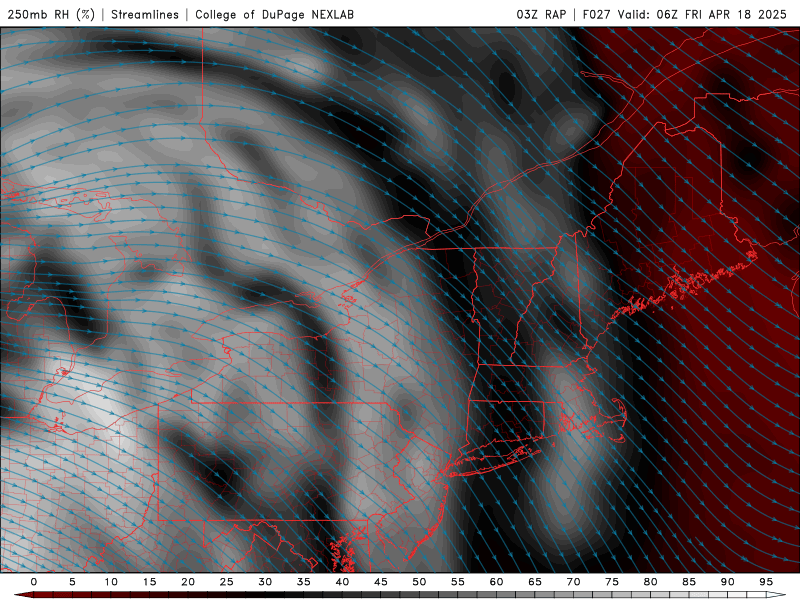Image resolution: width=800 pixels, height=600 pixels.
Task: Click the 40 label on the RH legend
Action: 342,582
